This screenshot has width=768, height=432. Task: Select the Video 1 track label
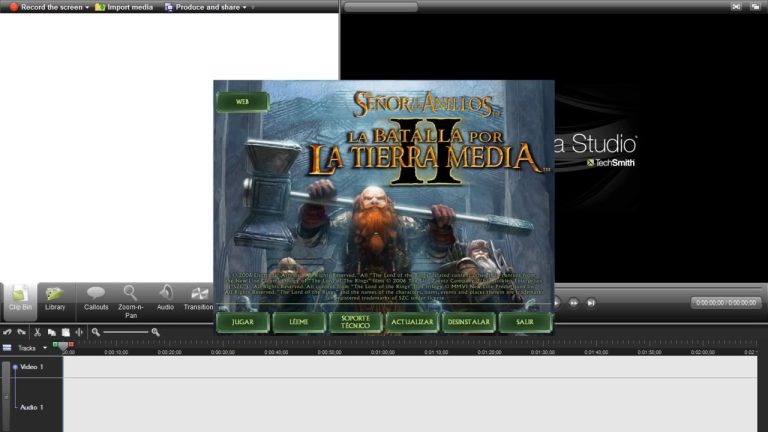click(x=31, y=367)
